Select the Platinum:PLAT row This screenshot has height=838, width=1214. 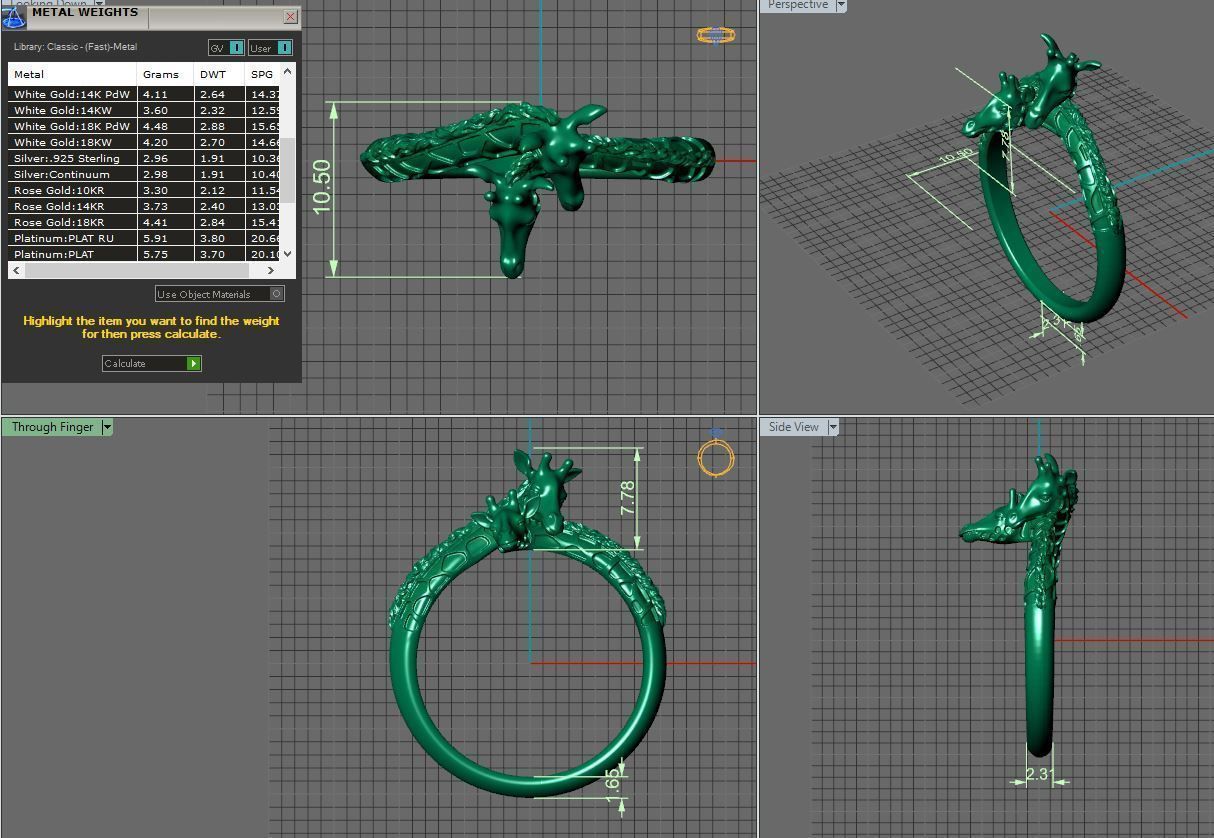coord(144,254)
